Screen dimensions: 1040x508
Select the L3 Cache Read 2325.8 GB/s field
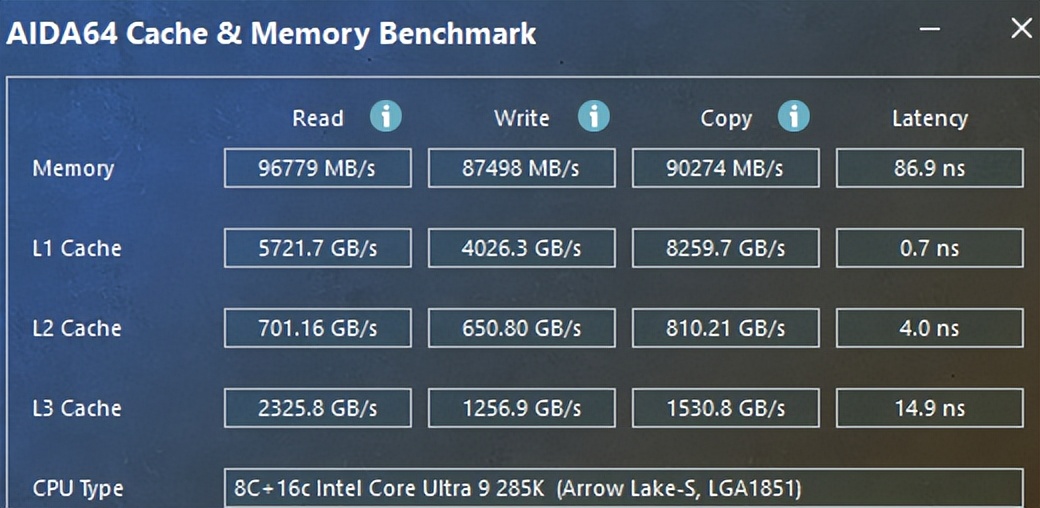317,408
